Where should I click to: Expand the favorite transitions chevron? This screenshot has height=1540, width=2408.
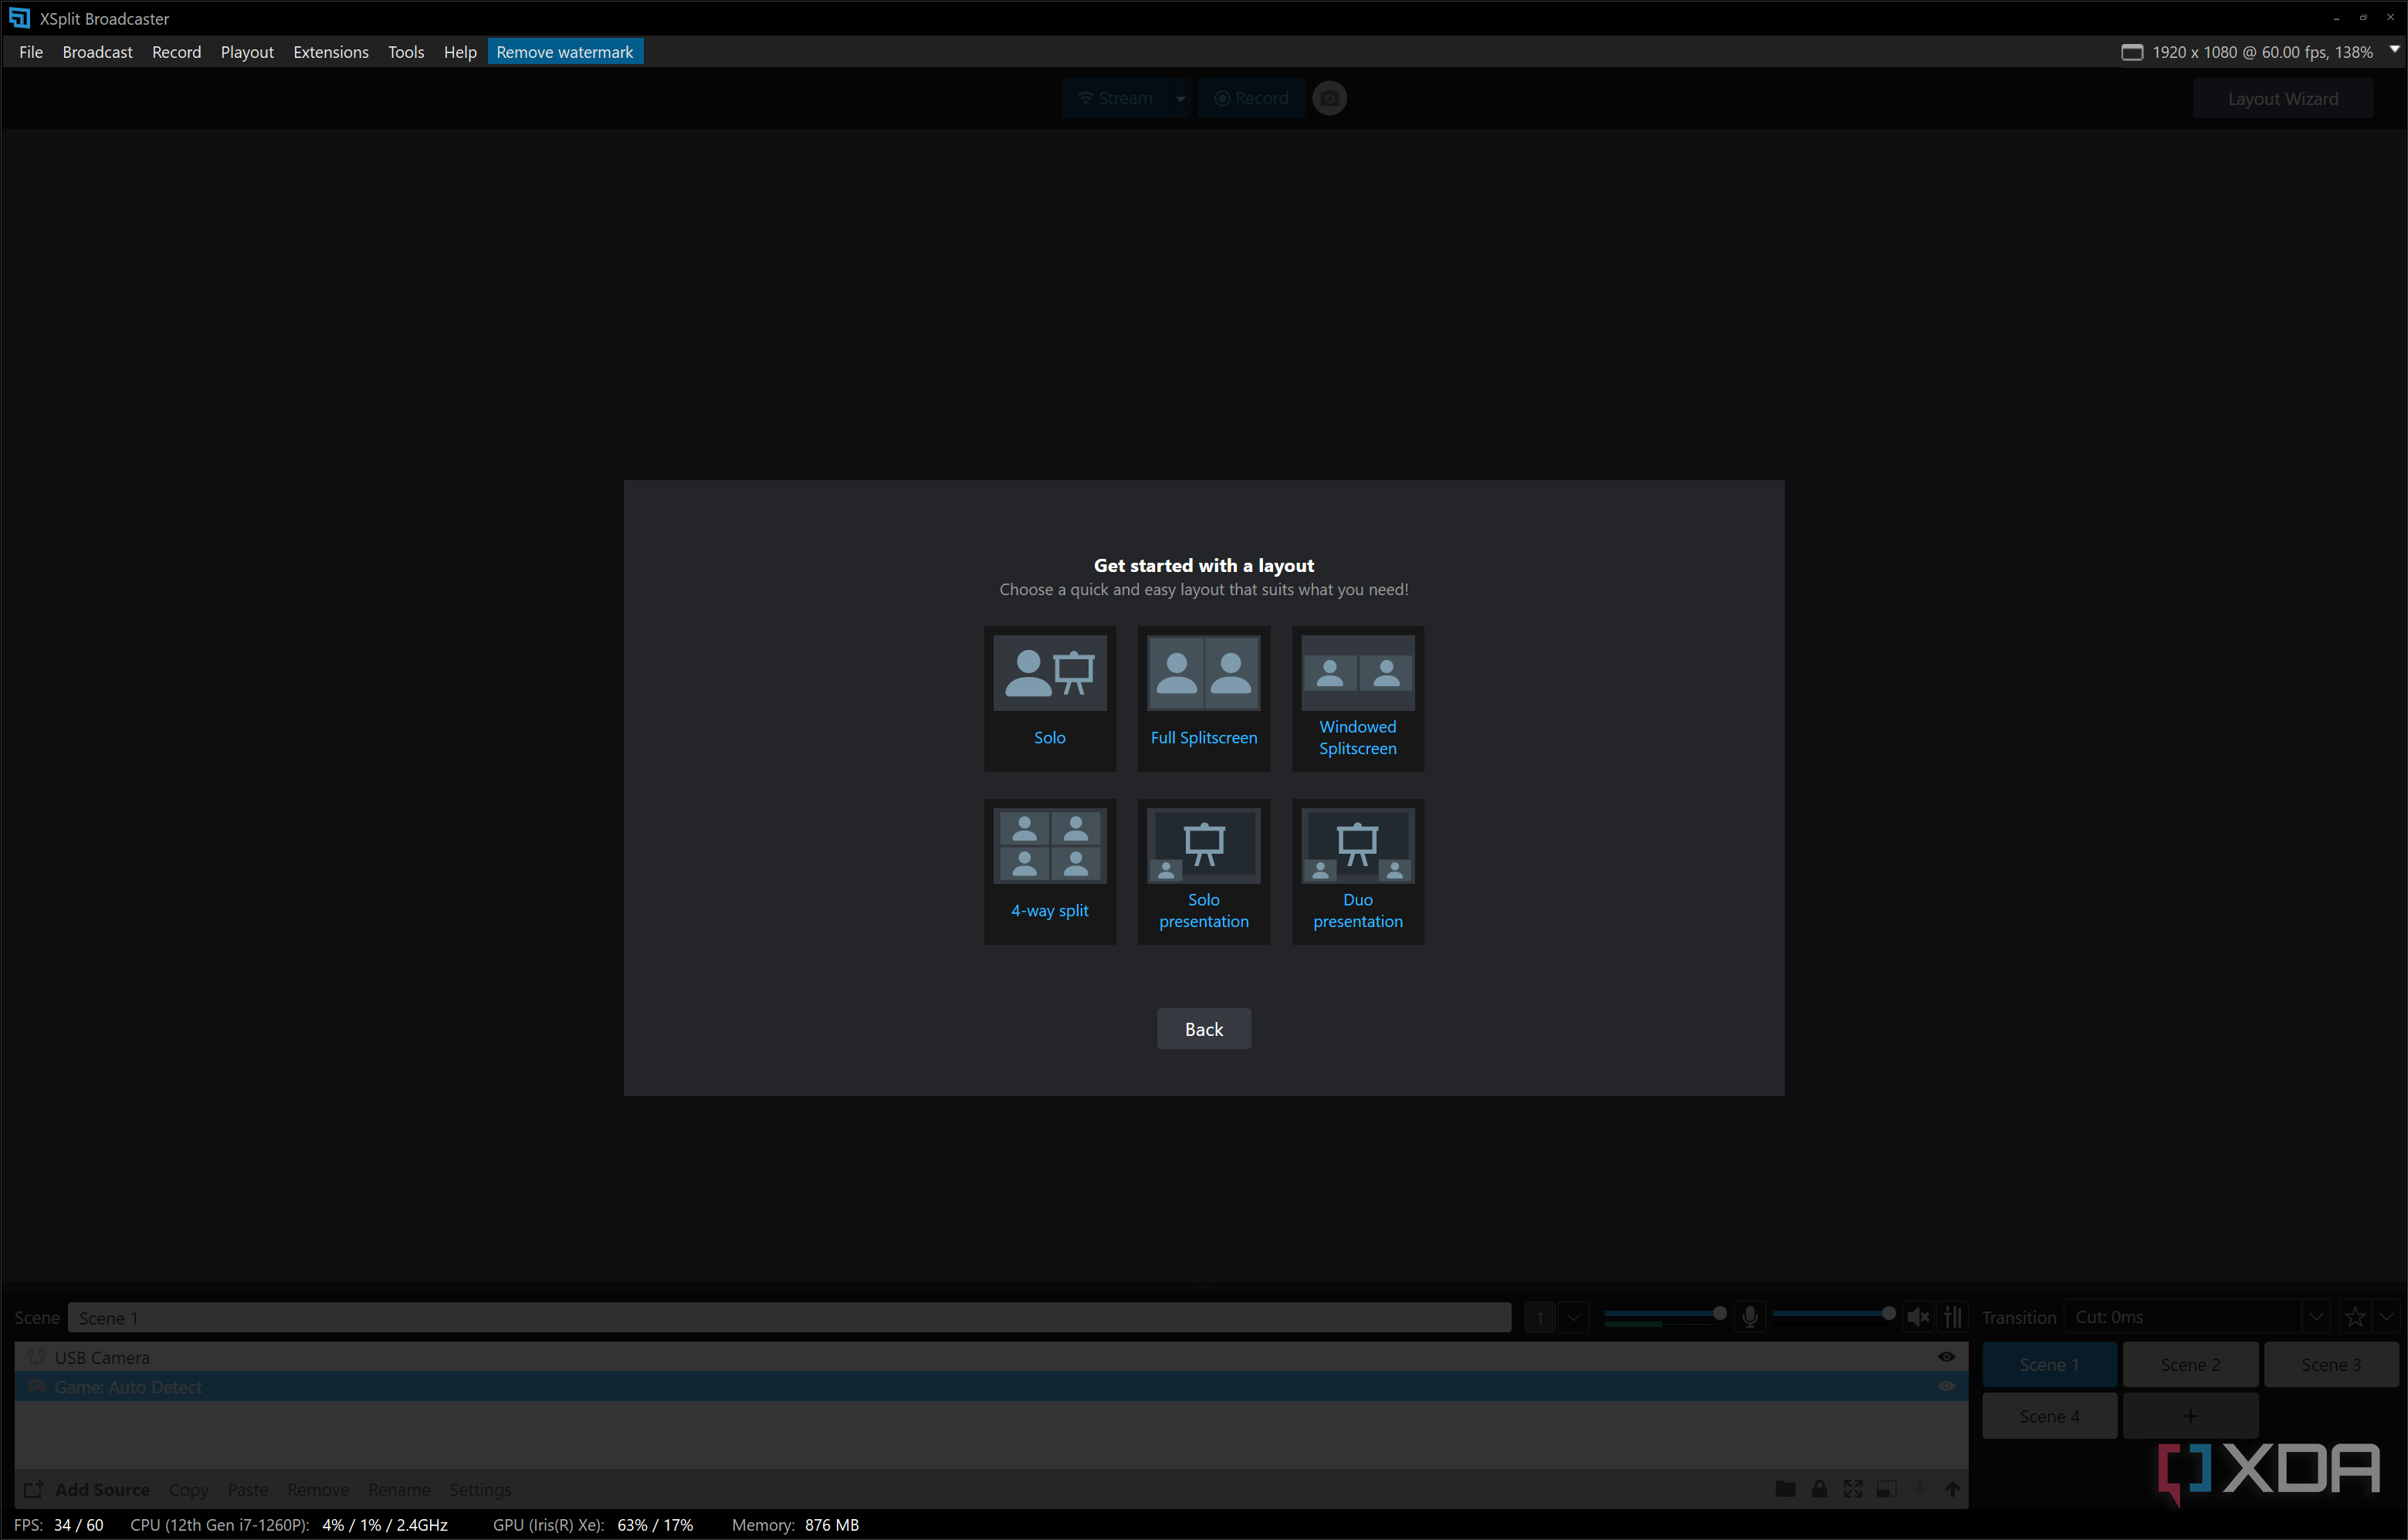(2387, 1317)
